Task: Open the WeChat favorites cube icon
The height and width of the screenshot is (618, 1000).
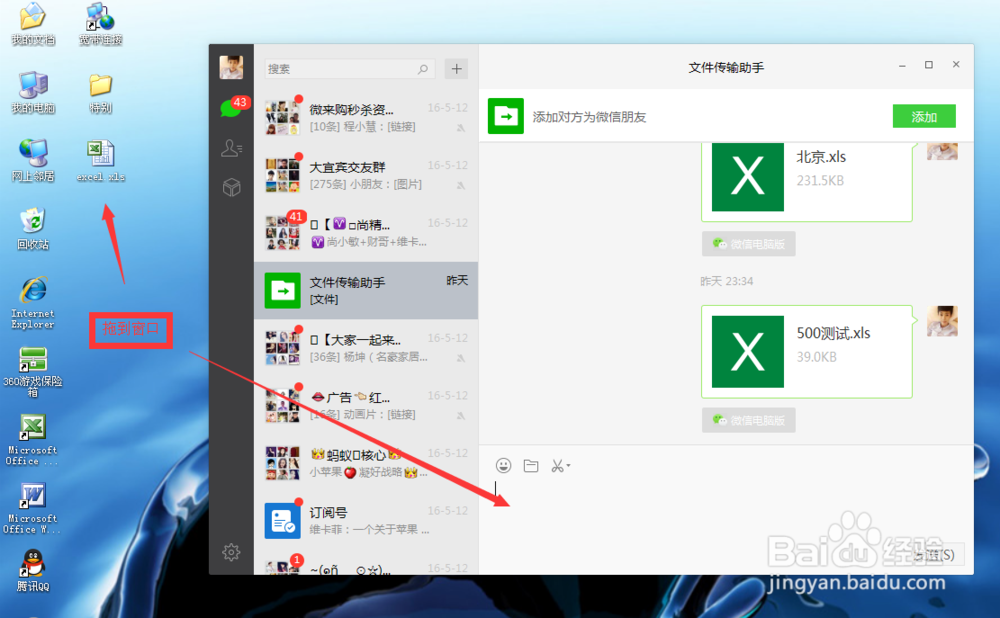Action: coord(232,187)
